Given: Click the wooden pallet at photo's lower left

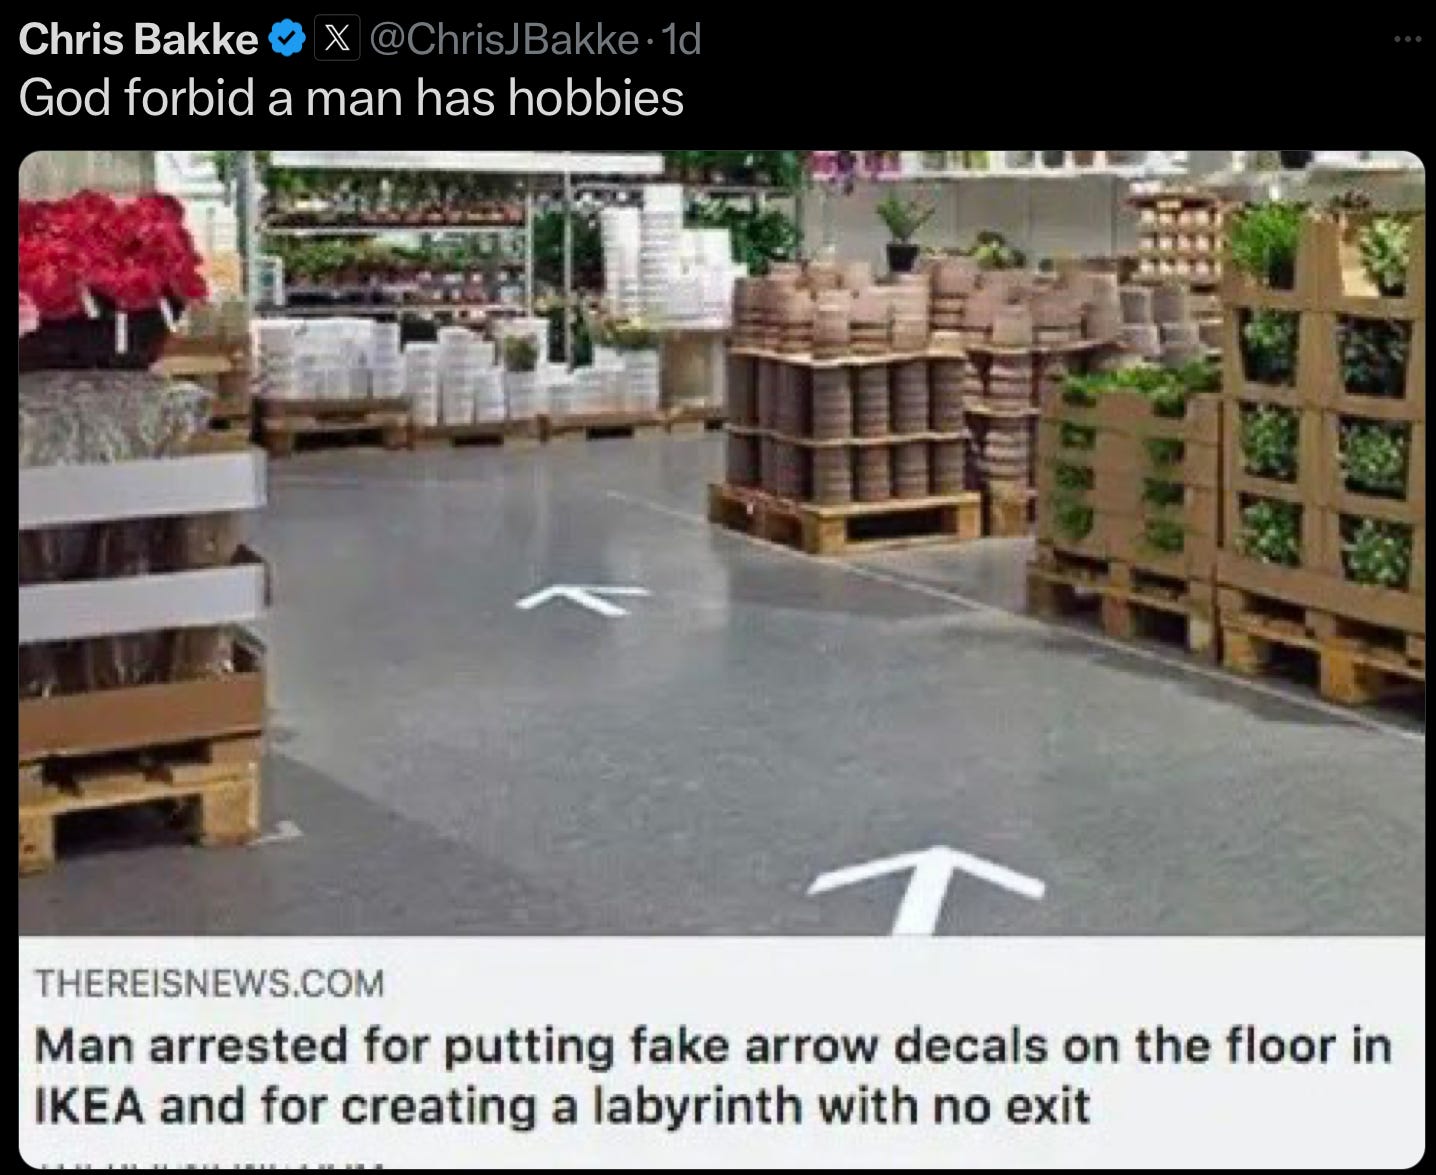Looking at the screenshot, I should (x=140, y=792).
